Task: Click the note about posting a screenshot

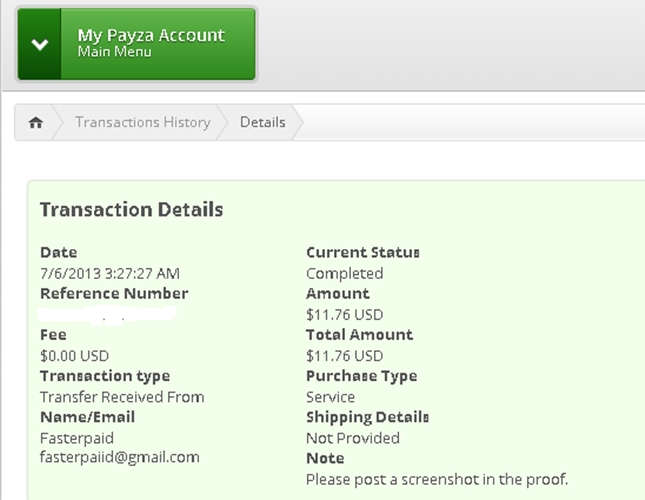Action: 436,479
